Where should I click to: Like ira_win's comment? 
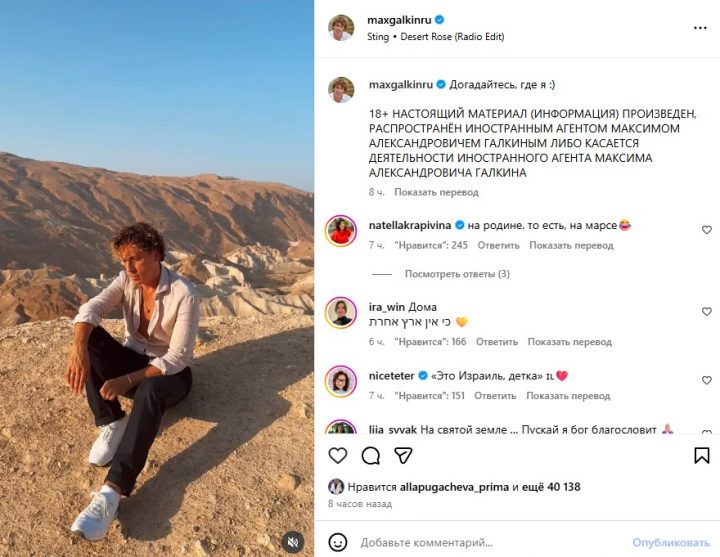point(706,312)
